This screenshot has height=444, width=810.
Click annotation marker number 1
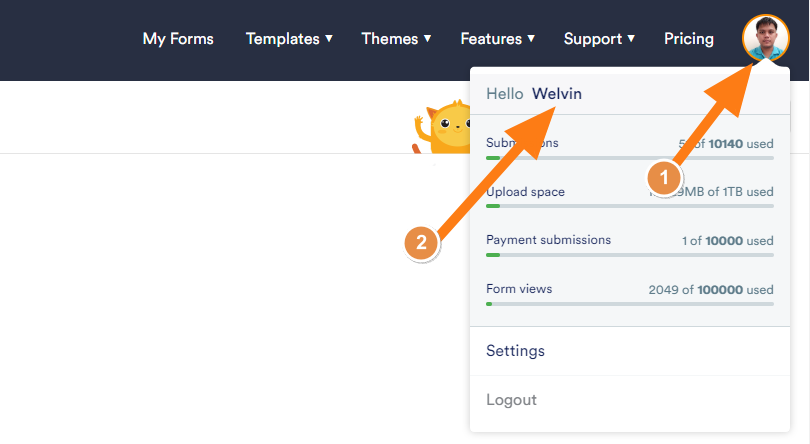pyautogui.click(x=661, y=178)
